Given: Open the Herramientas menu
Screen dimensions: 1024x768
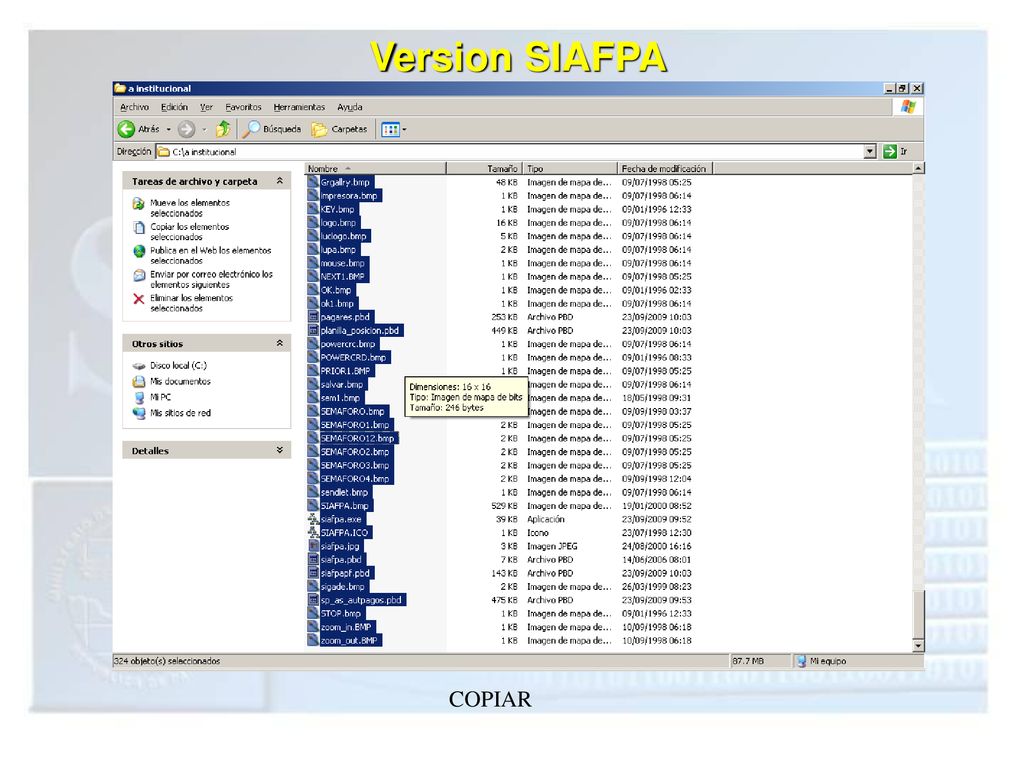Looking at the screenshot, I should (x=299, y=107).
